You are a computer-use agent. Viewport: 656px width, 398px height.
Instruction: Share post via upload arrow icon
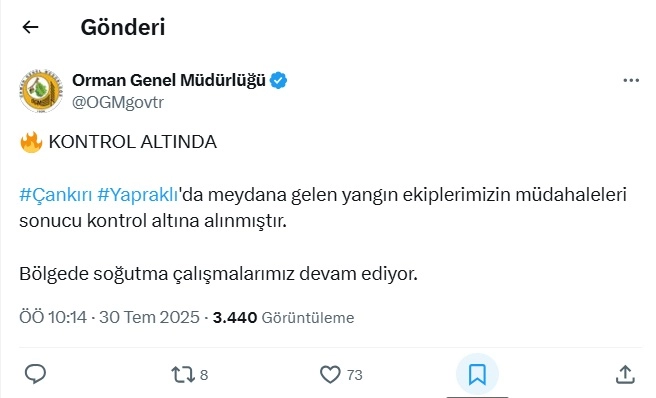click(625, 374)
